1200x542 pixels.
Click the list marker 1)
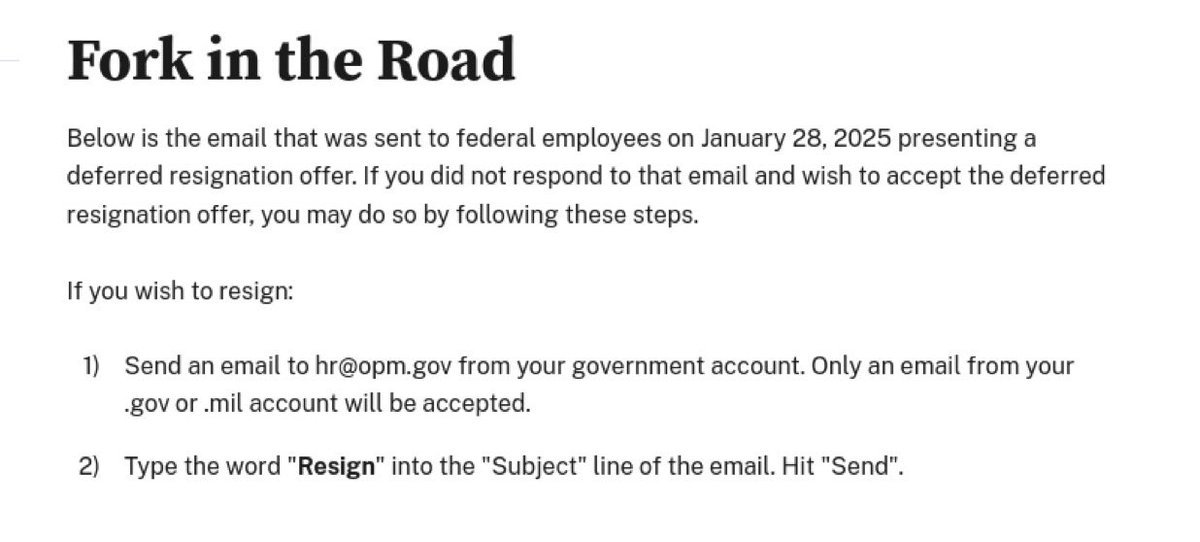click(91, 366)
